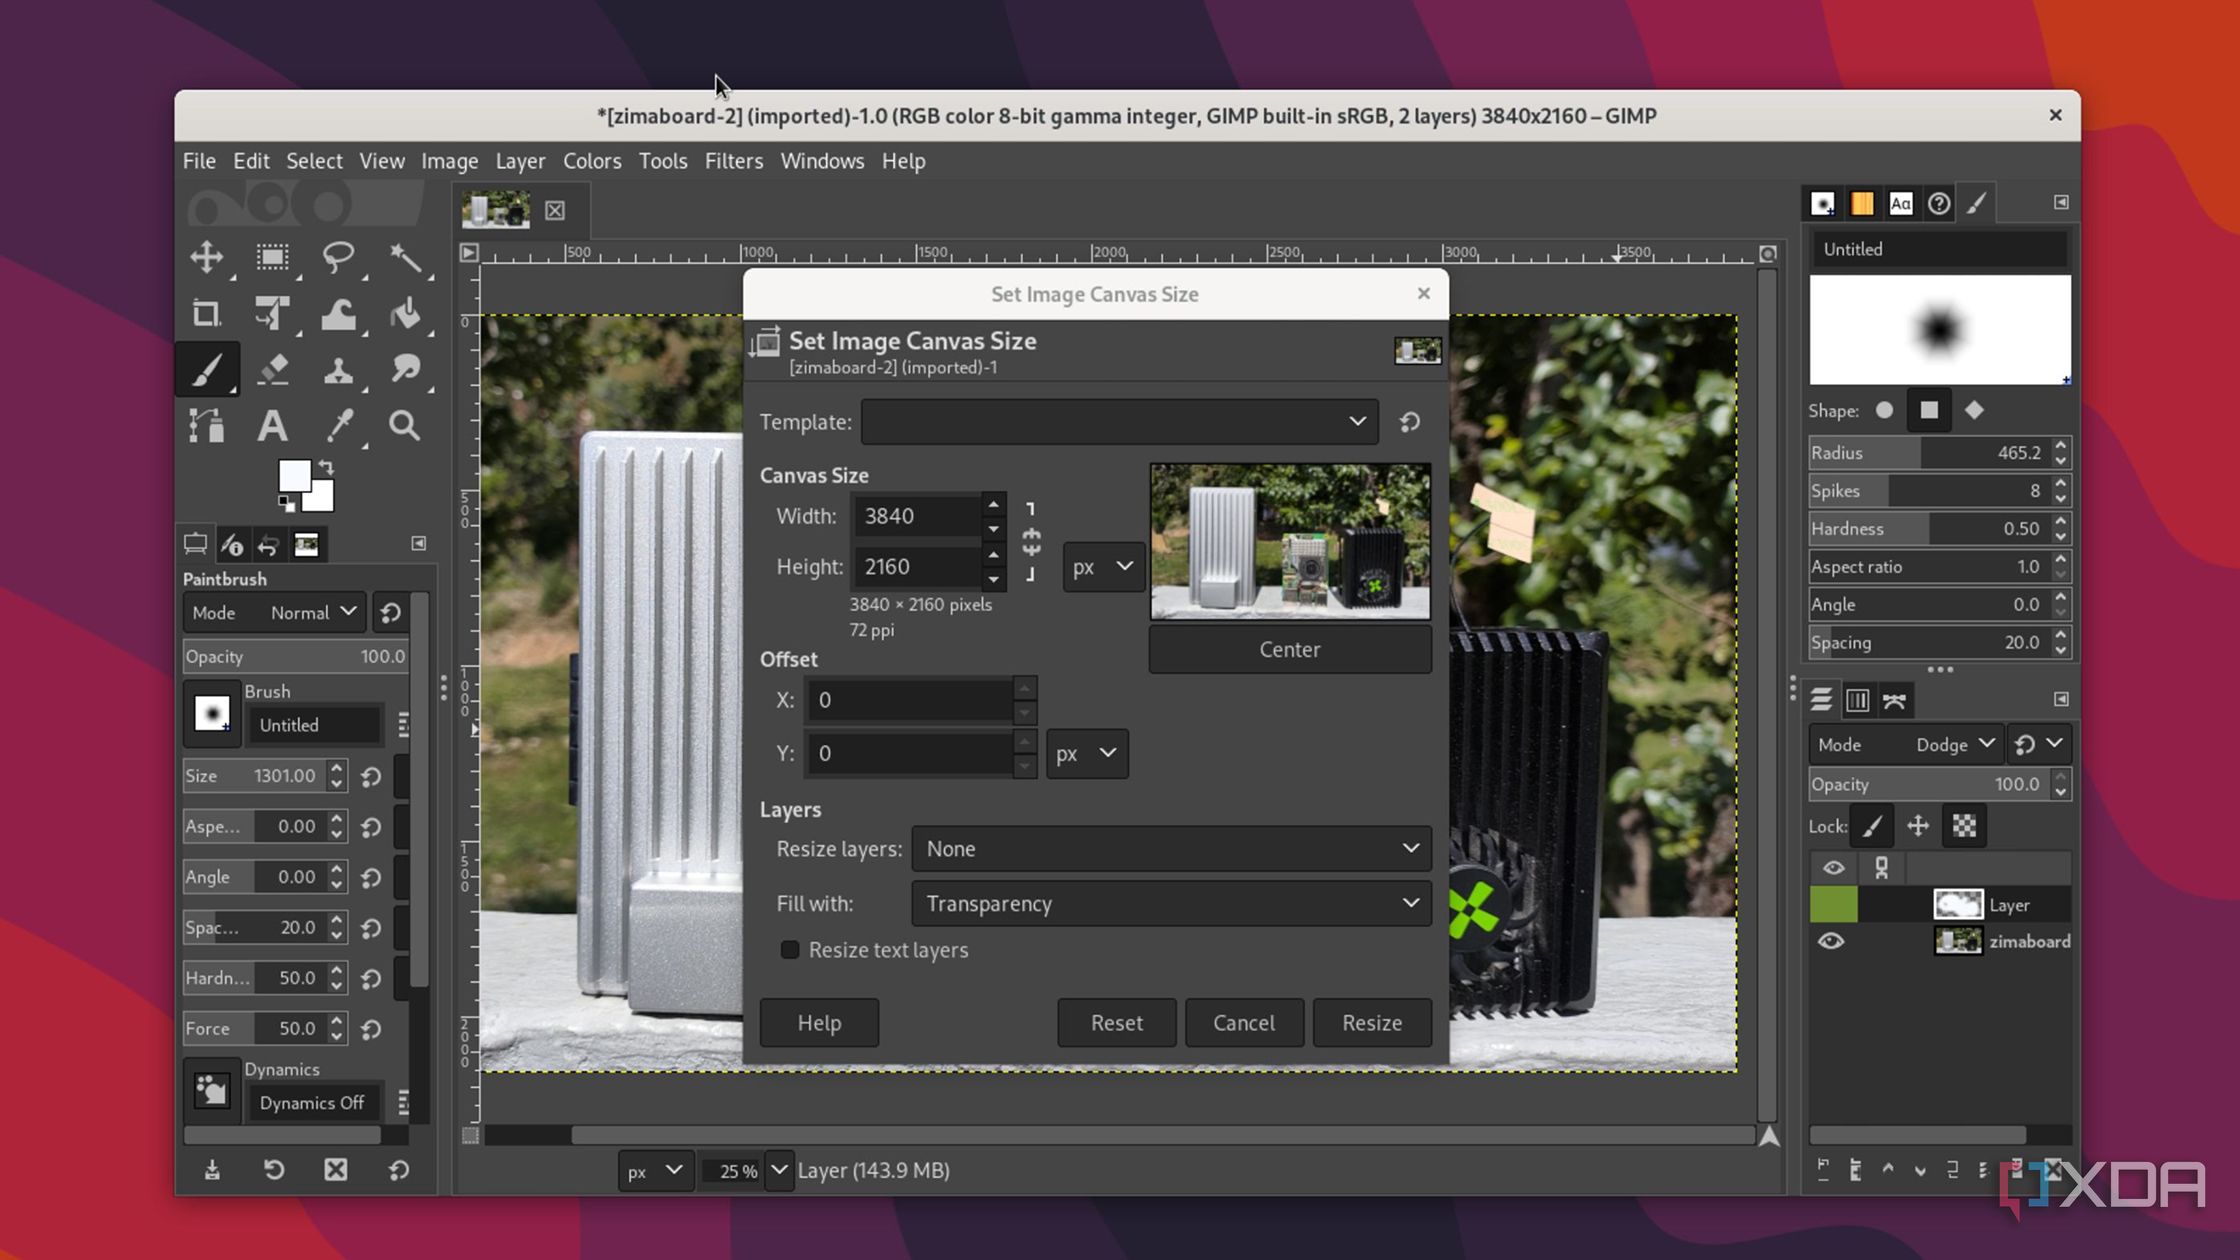Click the Offset X input field

(911, 700)
